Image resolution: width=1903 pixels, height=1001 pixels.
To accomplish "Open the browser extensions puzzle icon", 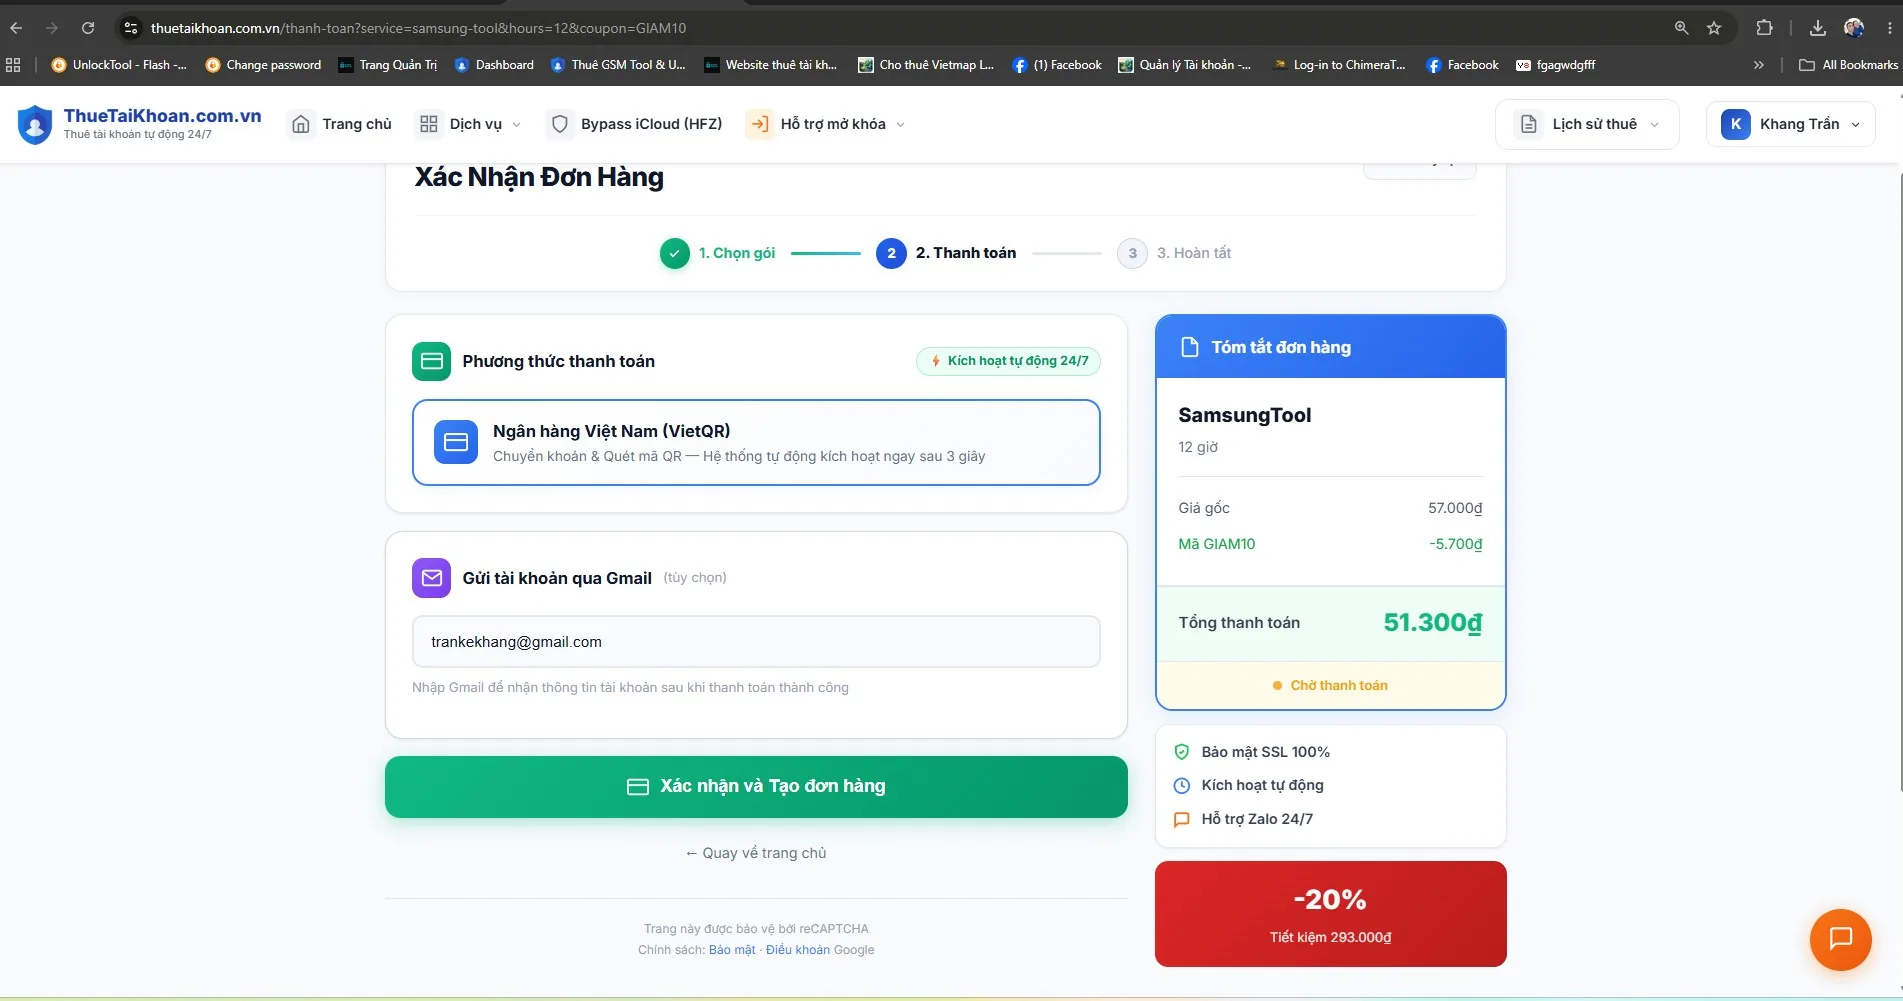I will pyautogui.click(x=1765, y=28).
